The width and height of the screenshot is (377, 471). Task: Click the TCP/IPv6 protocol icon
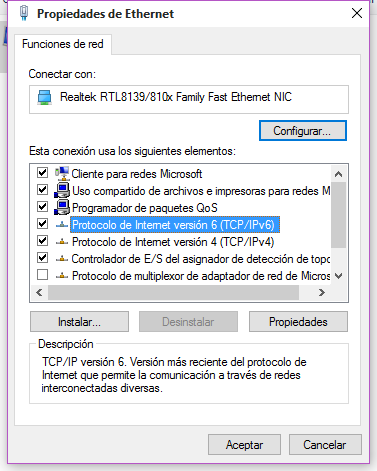62,225
